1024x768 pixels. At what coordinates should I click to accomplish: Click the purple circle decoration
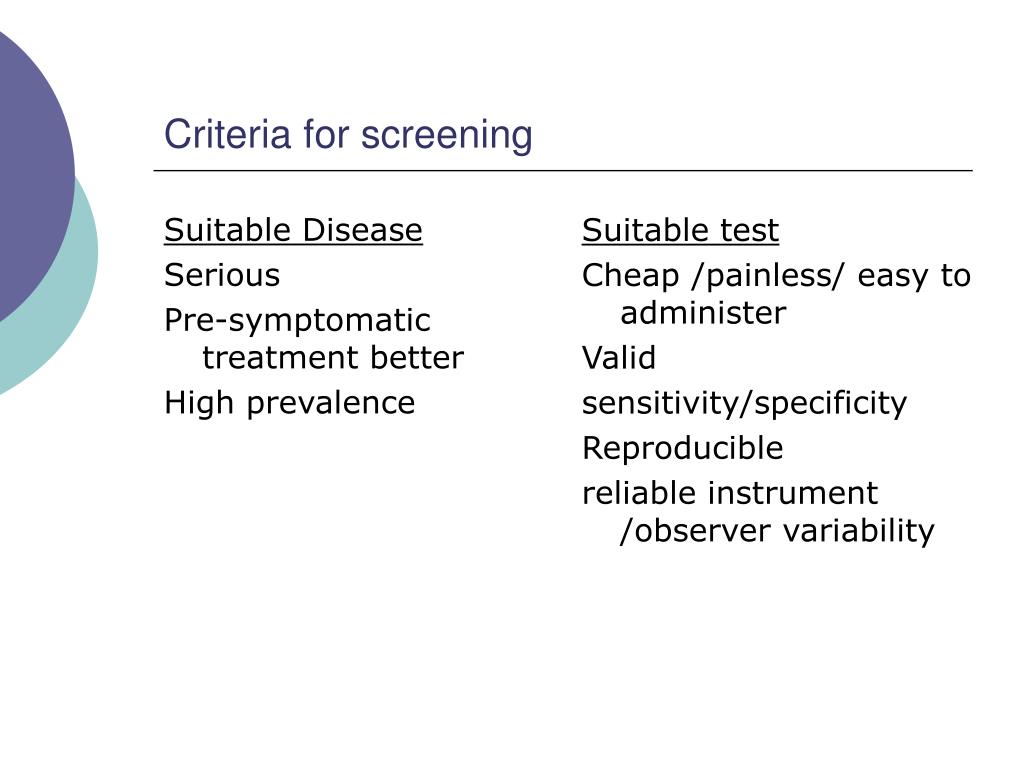point(29,173)
